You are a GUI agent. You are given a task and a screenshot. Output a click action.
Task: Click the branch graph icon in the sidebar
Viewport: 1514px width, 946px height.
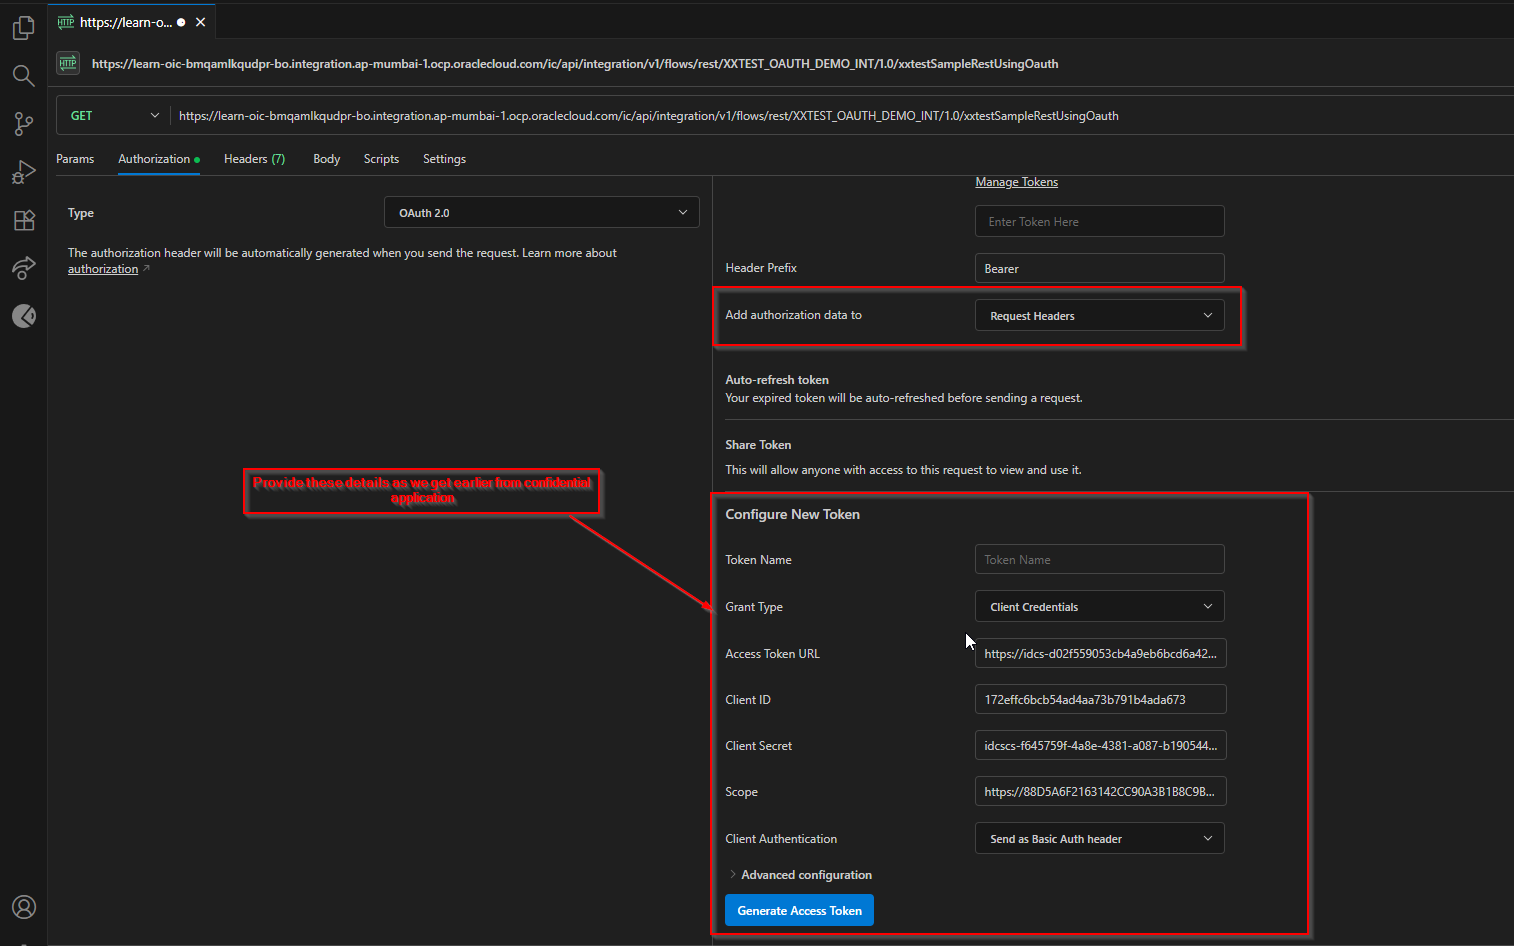pos(23,123)
